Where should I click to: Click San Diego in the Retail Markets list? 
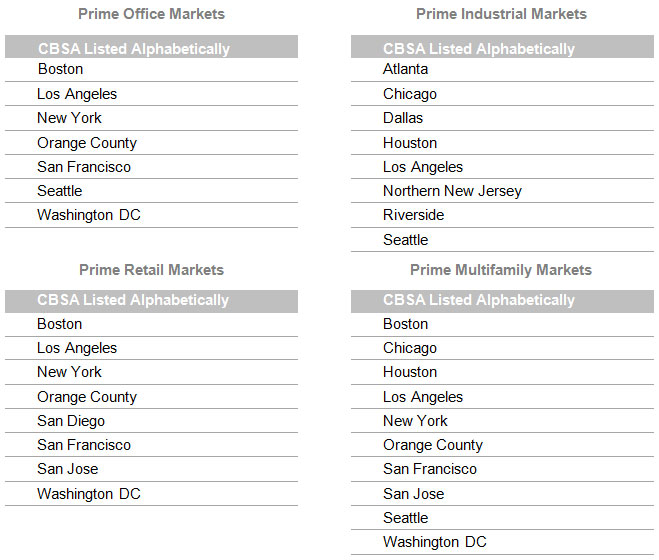[x=71, y=421]
